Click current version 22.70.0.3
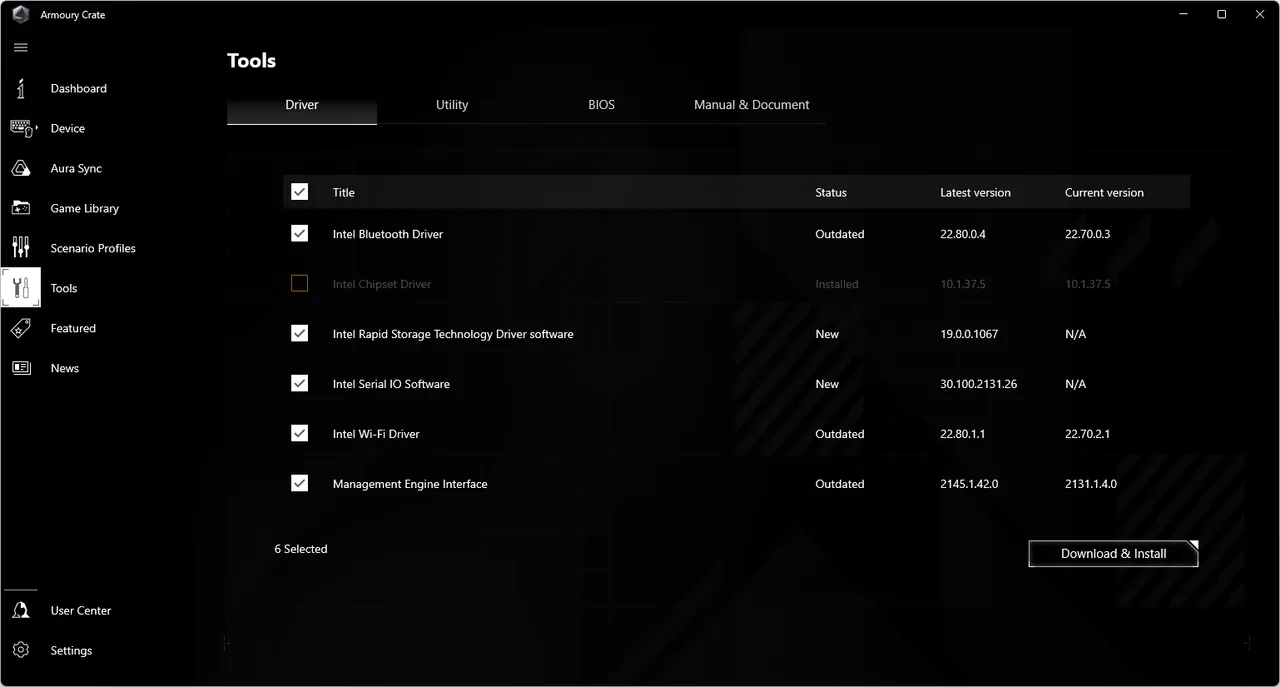This screenshot has height=687, width=1280. [x=1088, y=234]
